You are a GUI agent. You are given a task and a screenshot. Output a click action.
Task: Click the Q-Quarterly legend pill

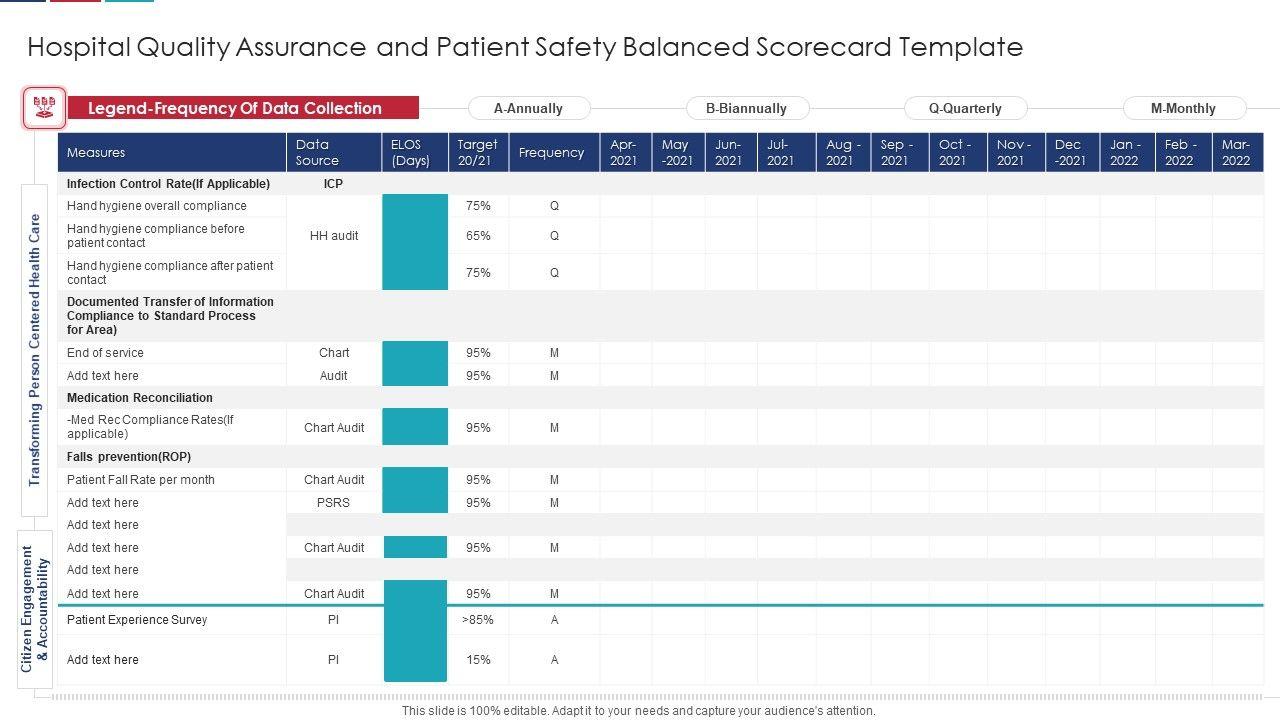point(965,108)
